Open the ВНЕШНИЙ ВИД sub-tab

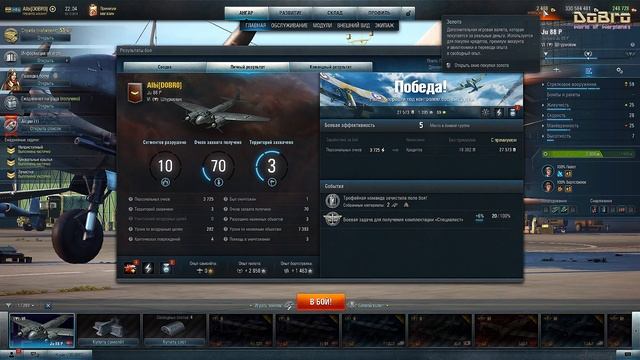pos(353,25)
